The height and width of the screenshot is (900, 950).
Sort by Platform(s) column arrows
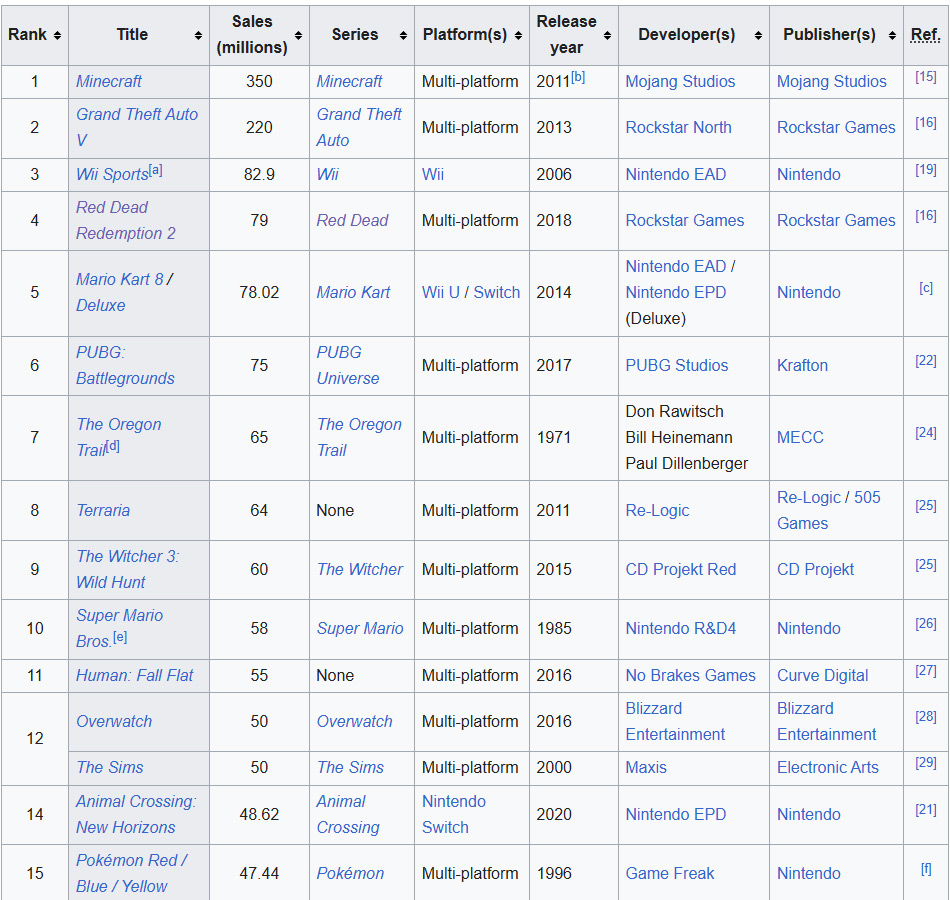coord(518,35)
